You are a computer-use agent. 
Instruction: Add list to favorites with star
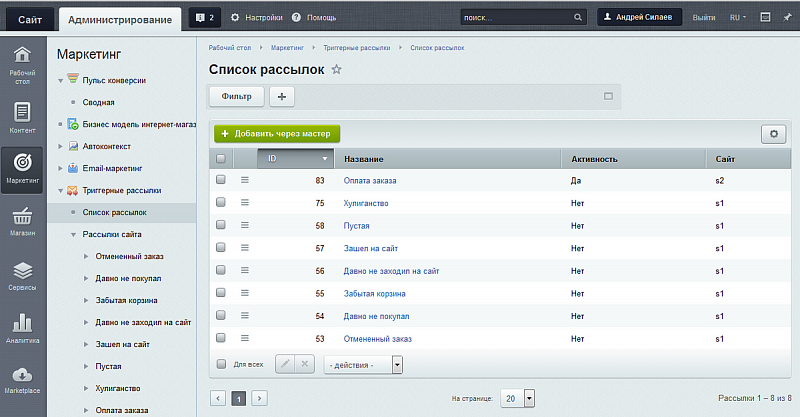click(337, 70)
